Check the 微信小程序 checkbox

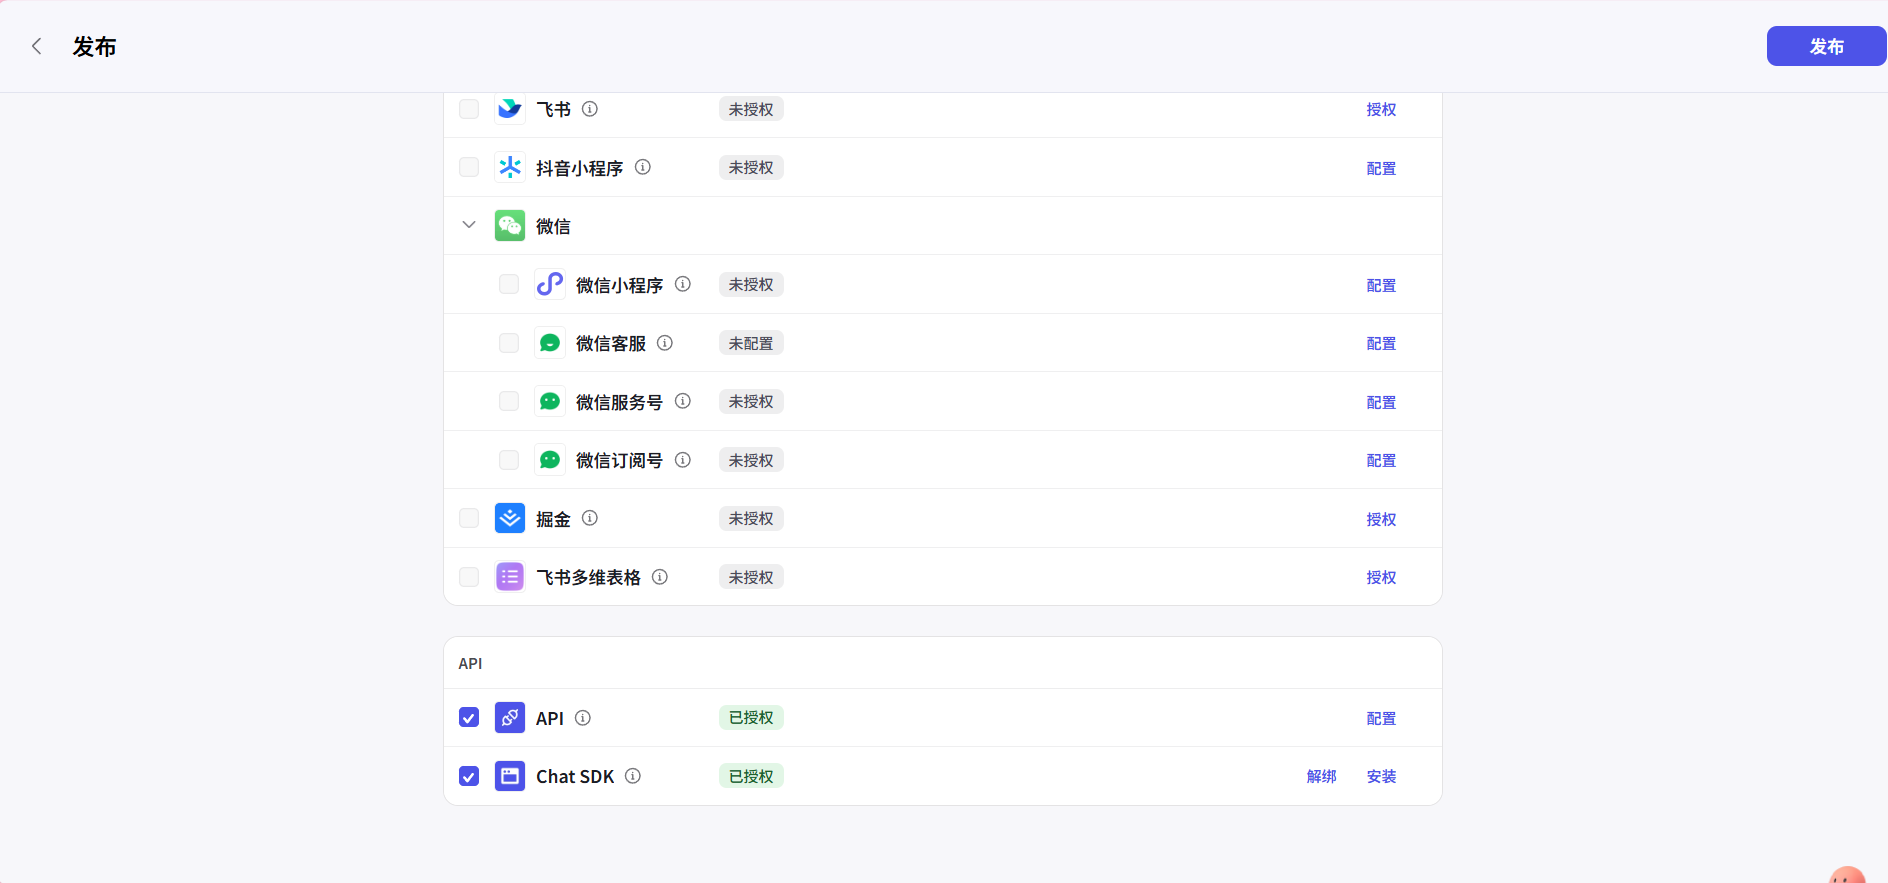(x=509, y=284)
